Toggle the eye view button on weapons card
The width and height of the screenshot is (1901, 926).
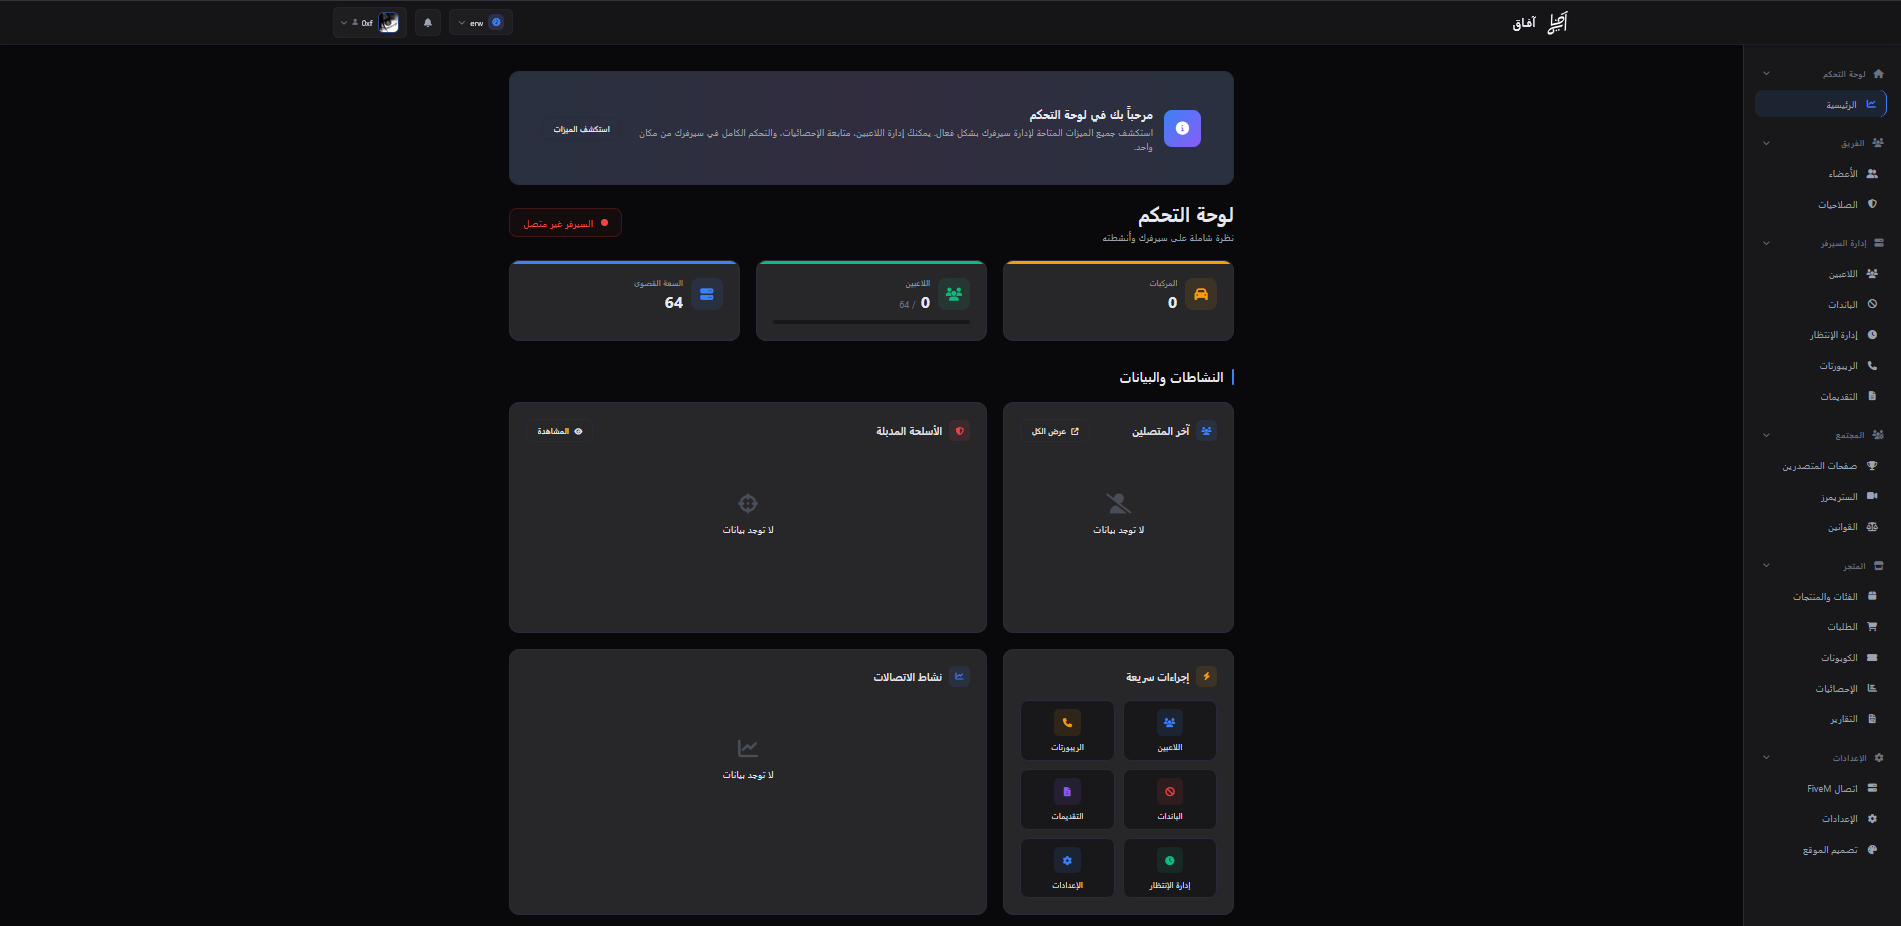pyautogui.click(x=560, y=431)
